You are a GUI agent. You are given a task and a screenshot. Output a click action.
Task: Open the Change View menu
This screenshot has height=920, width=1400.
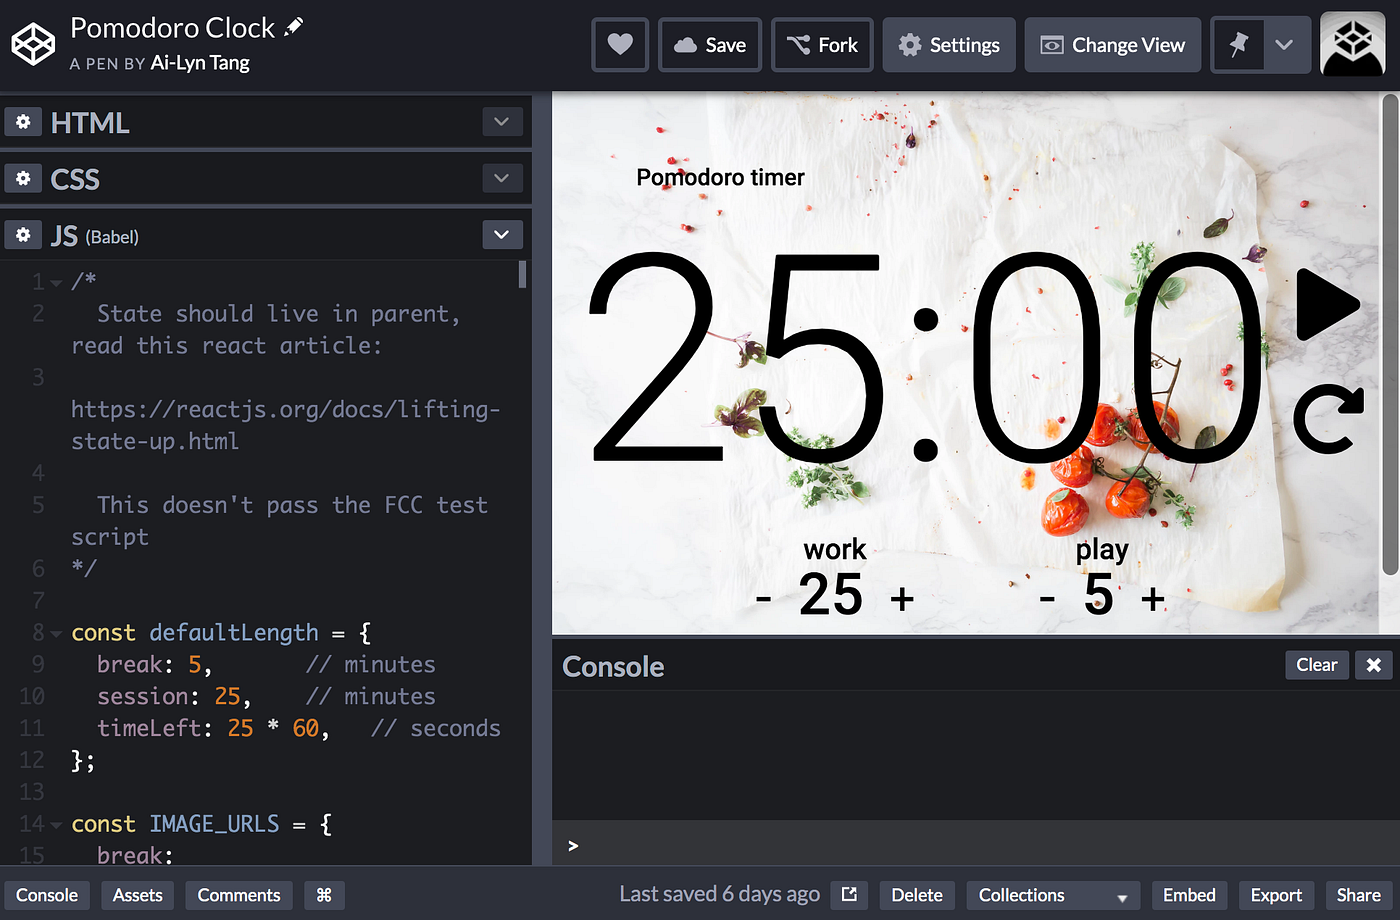(x=1112, y=44)
